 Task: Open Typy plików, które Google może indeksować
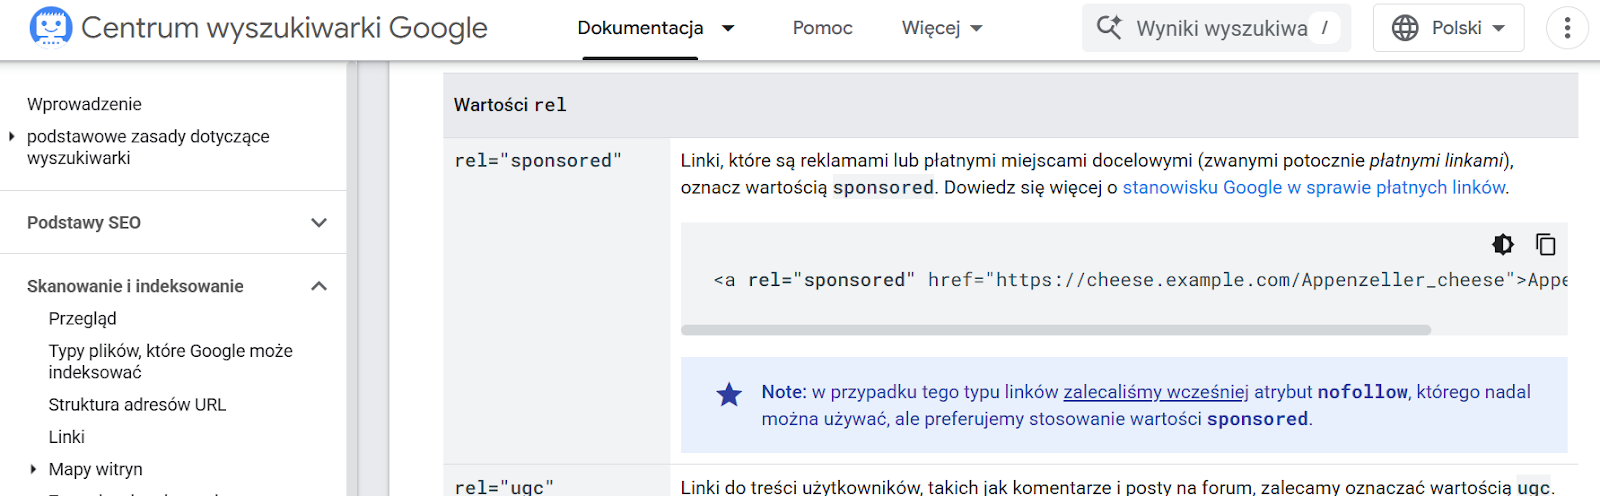[x=171, y=361]
